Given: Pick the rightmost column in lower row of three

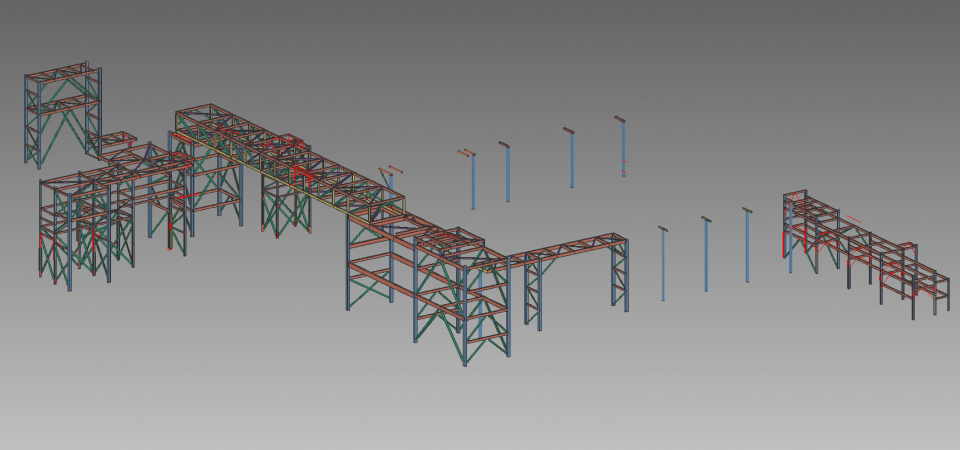Looking at the screenshot, I should [747, 246].
